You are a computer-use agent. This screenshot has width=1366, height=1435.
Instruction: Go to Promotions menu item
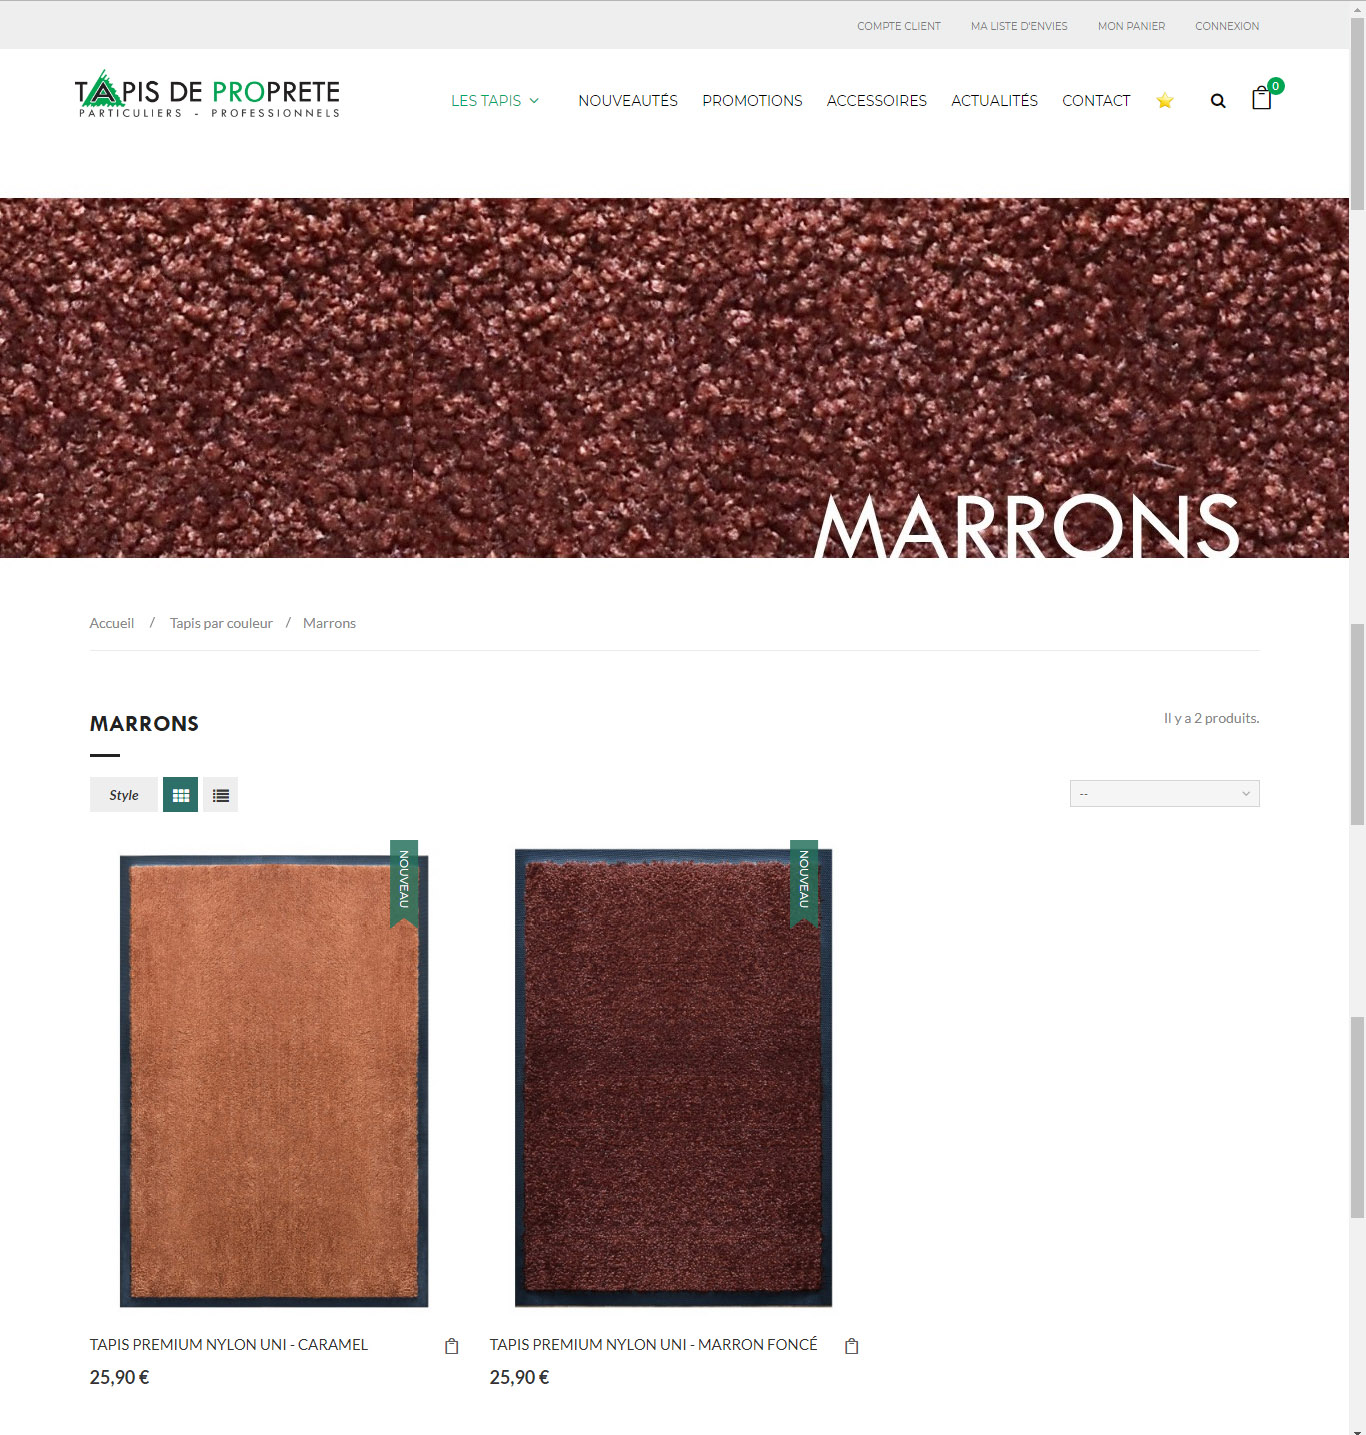pos(752,100)
